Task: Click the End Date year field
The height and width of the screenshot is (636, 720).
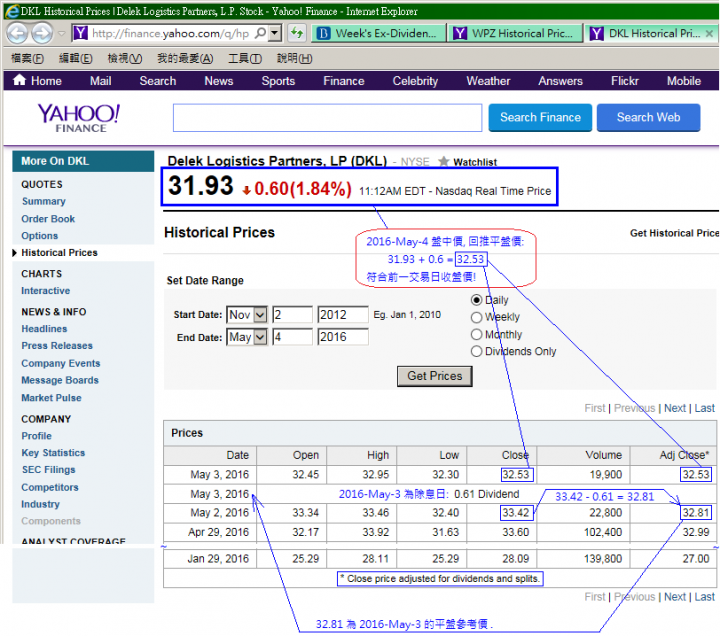Action: 343,337
